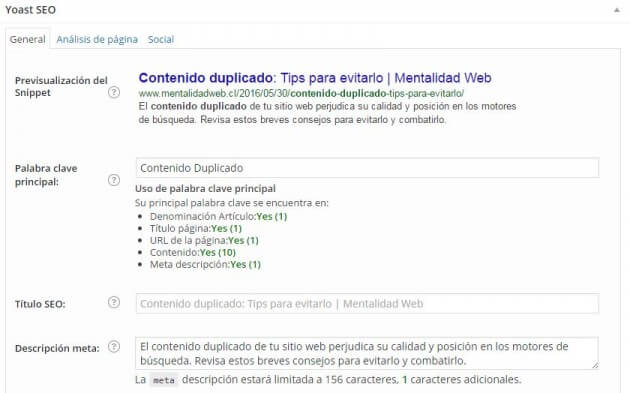
Task: Click snippet title Contenido duplicado: Tips para evitarlo
Action: tap(315, 78)
